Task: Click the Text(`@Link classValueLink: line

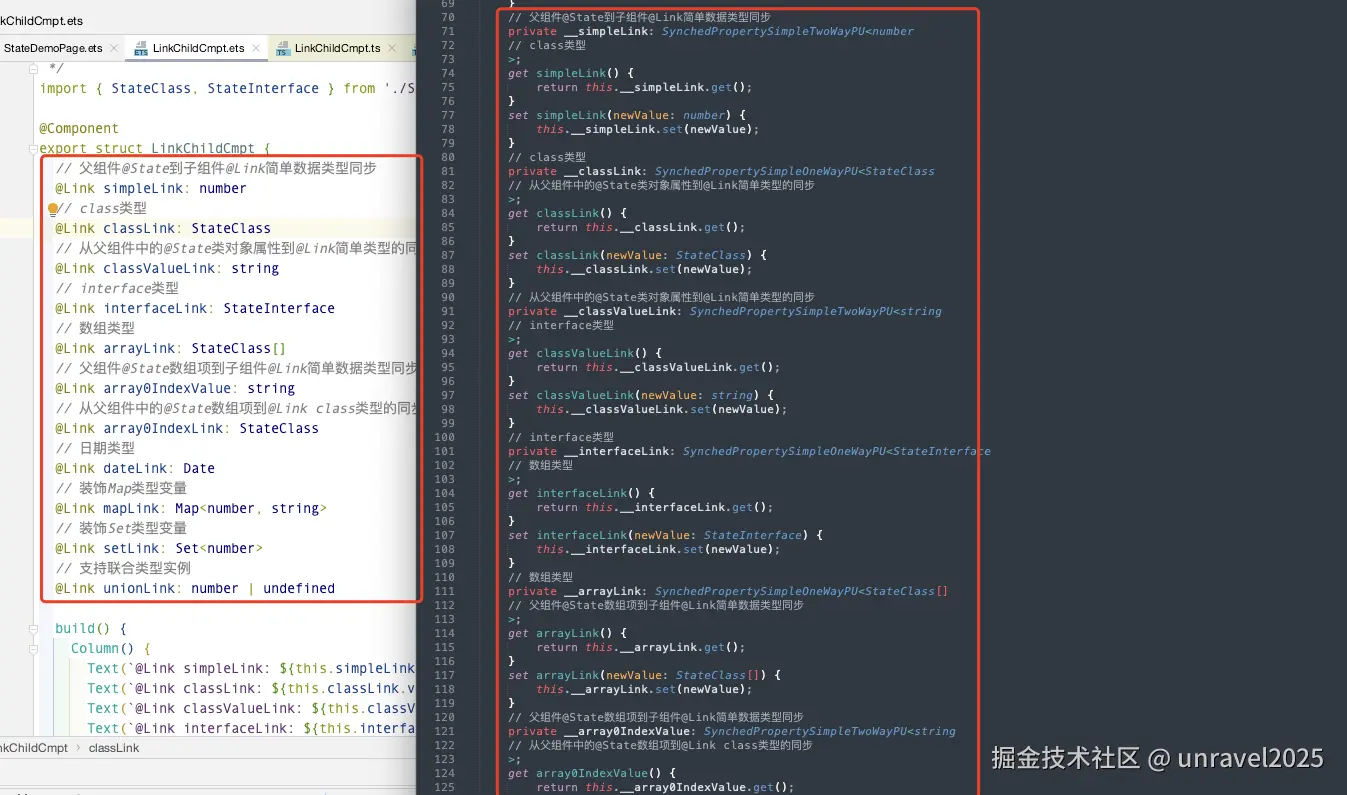Action: click(251, 708)
